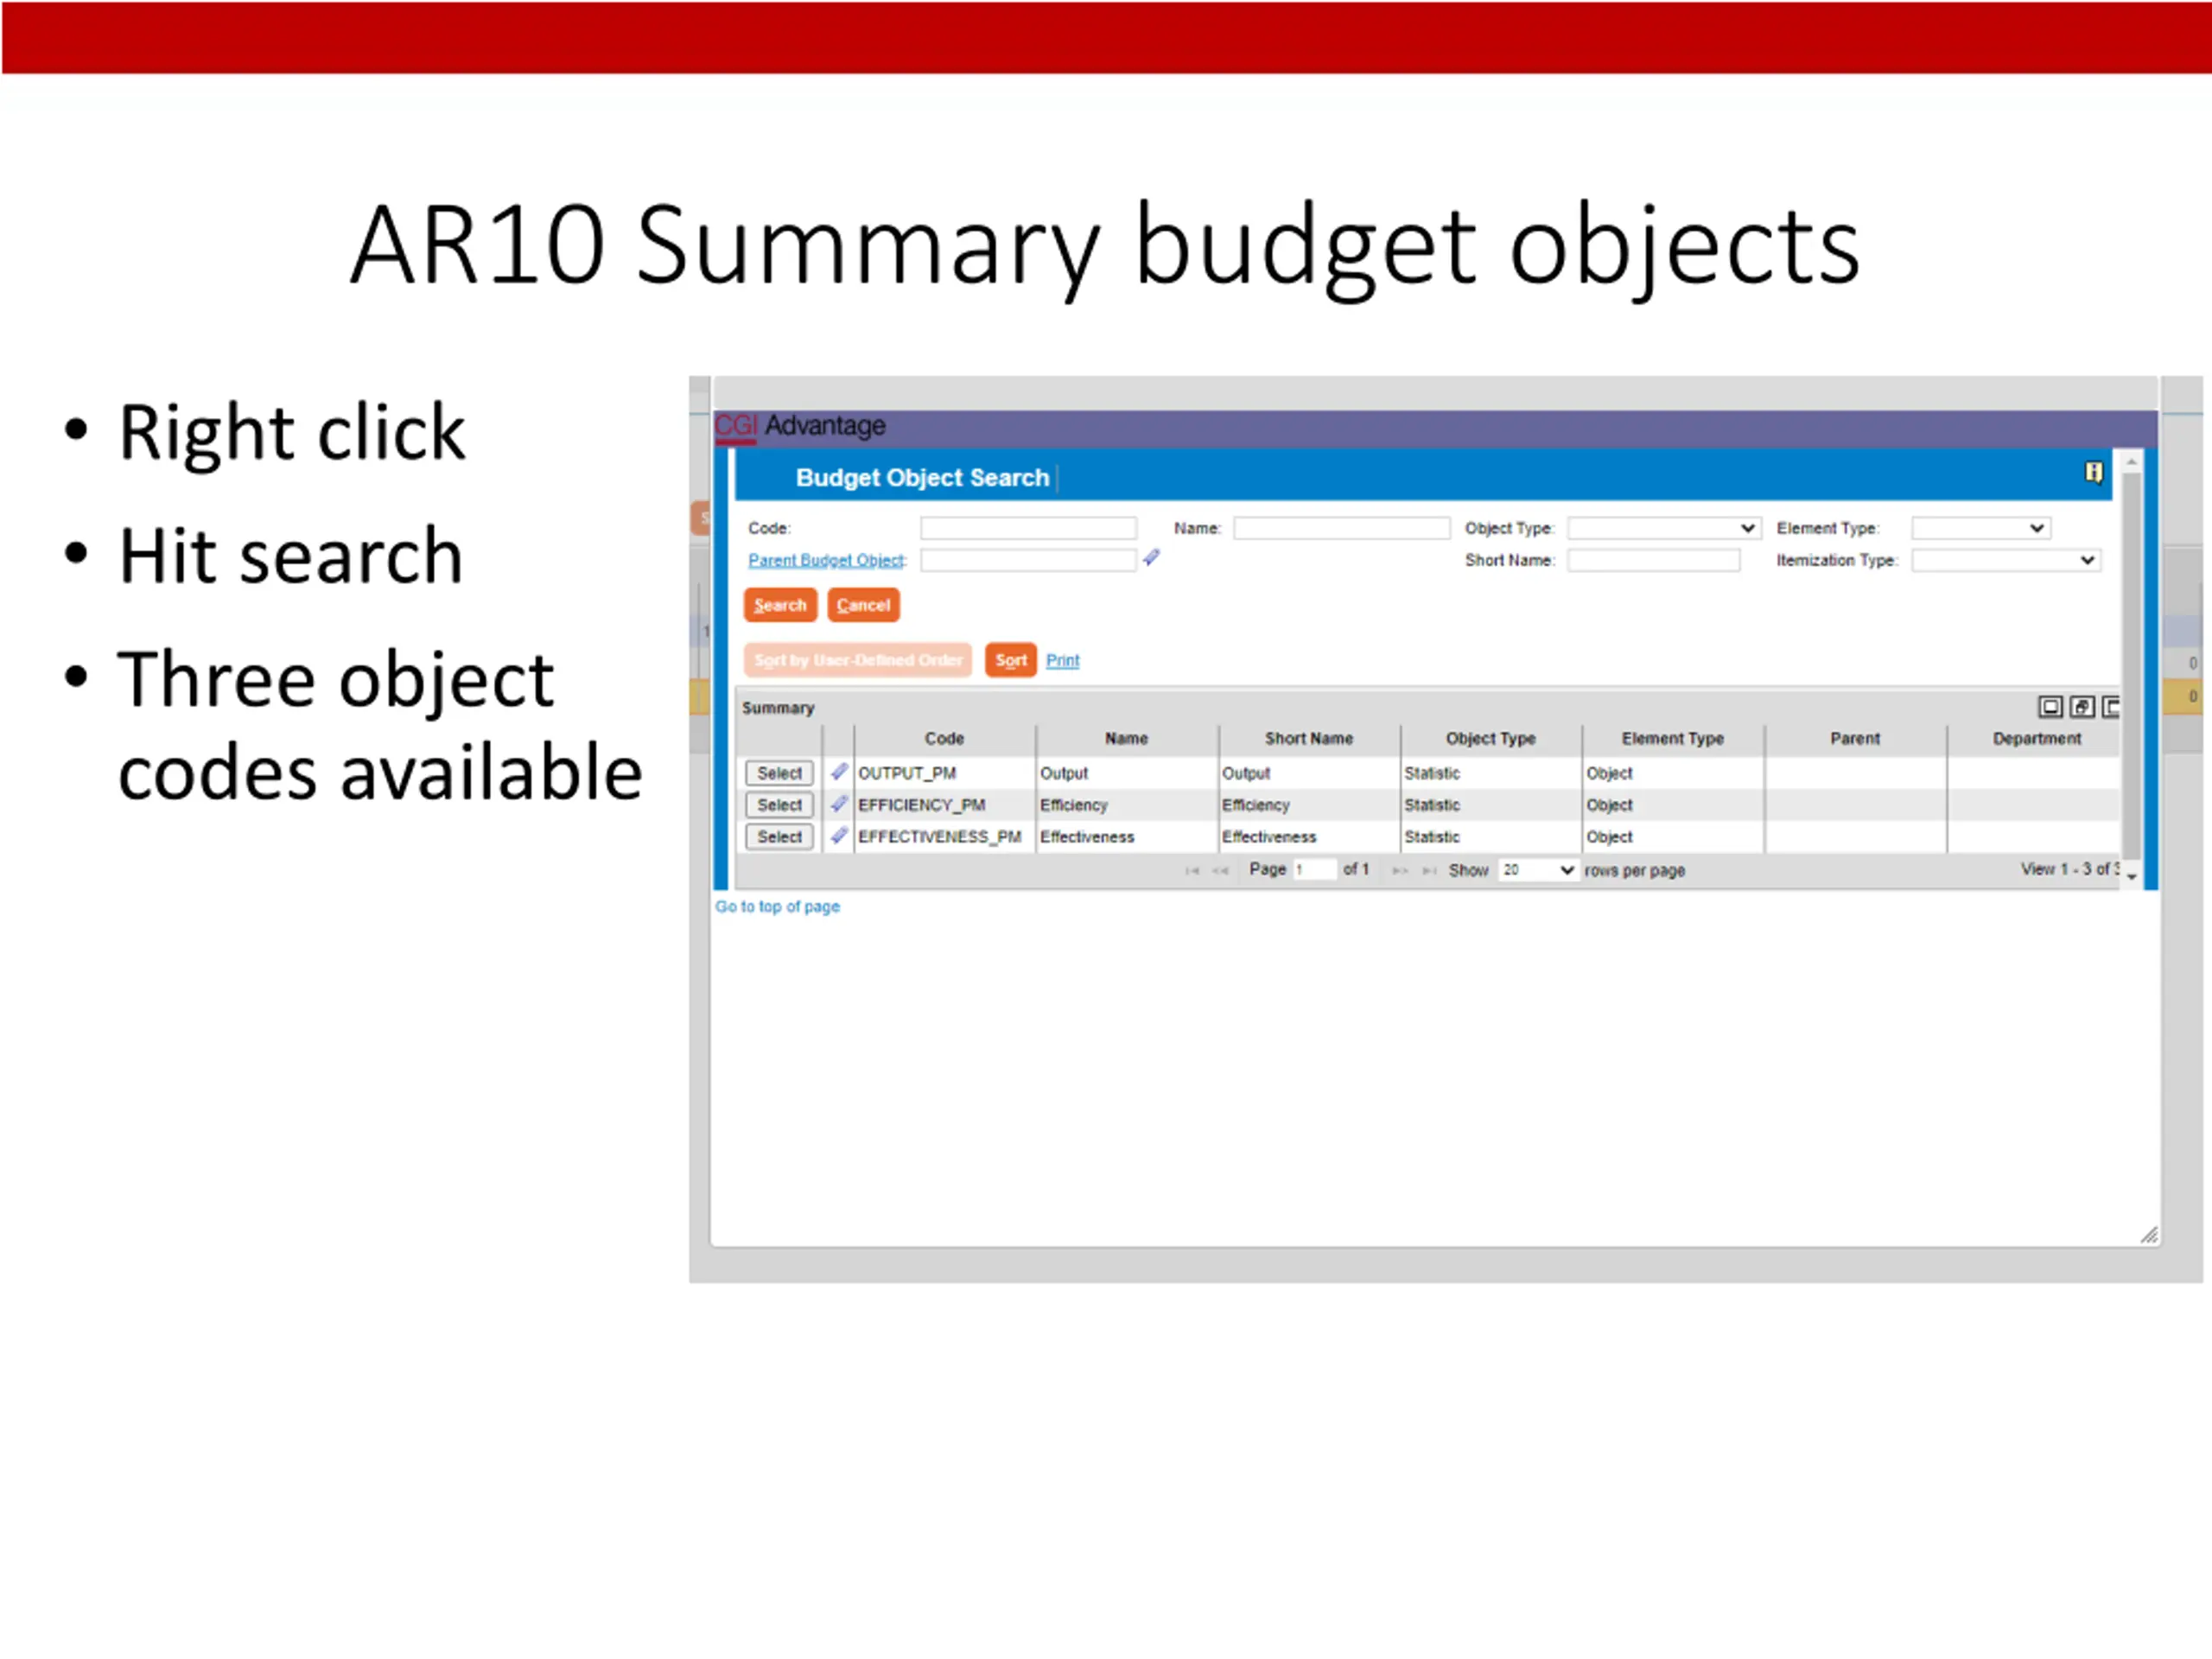Select the OUTPUT_PM budget object
This screenshot has height=1659, width=2212.
(x=779, y=773)
